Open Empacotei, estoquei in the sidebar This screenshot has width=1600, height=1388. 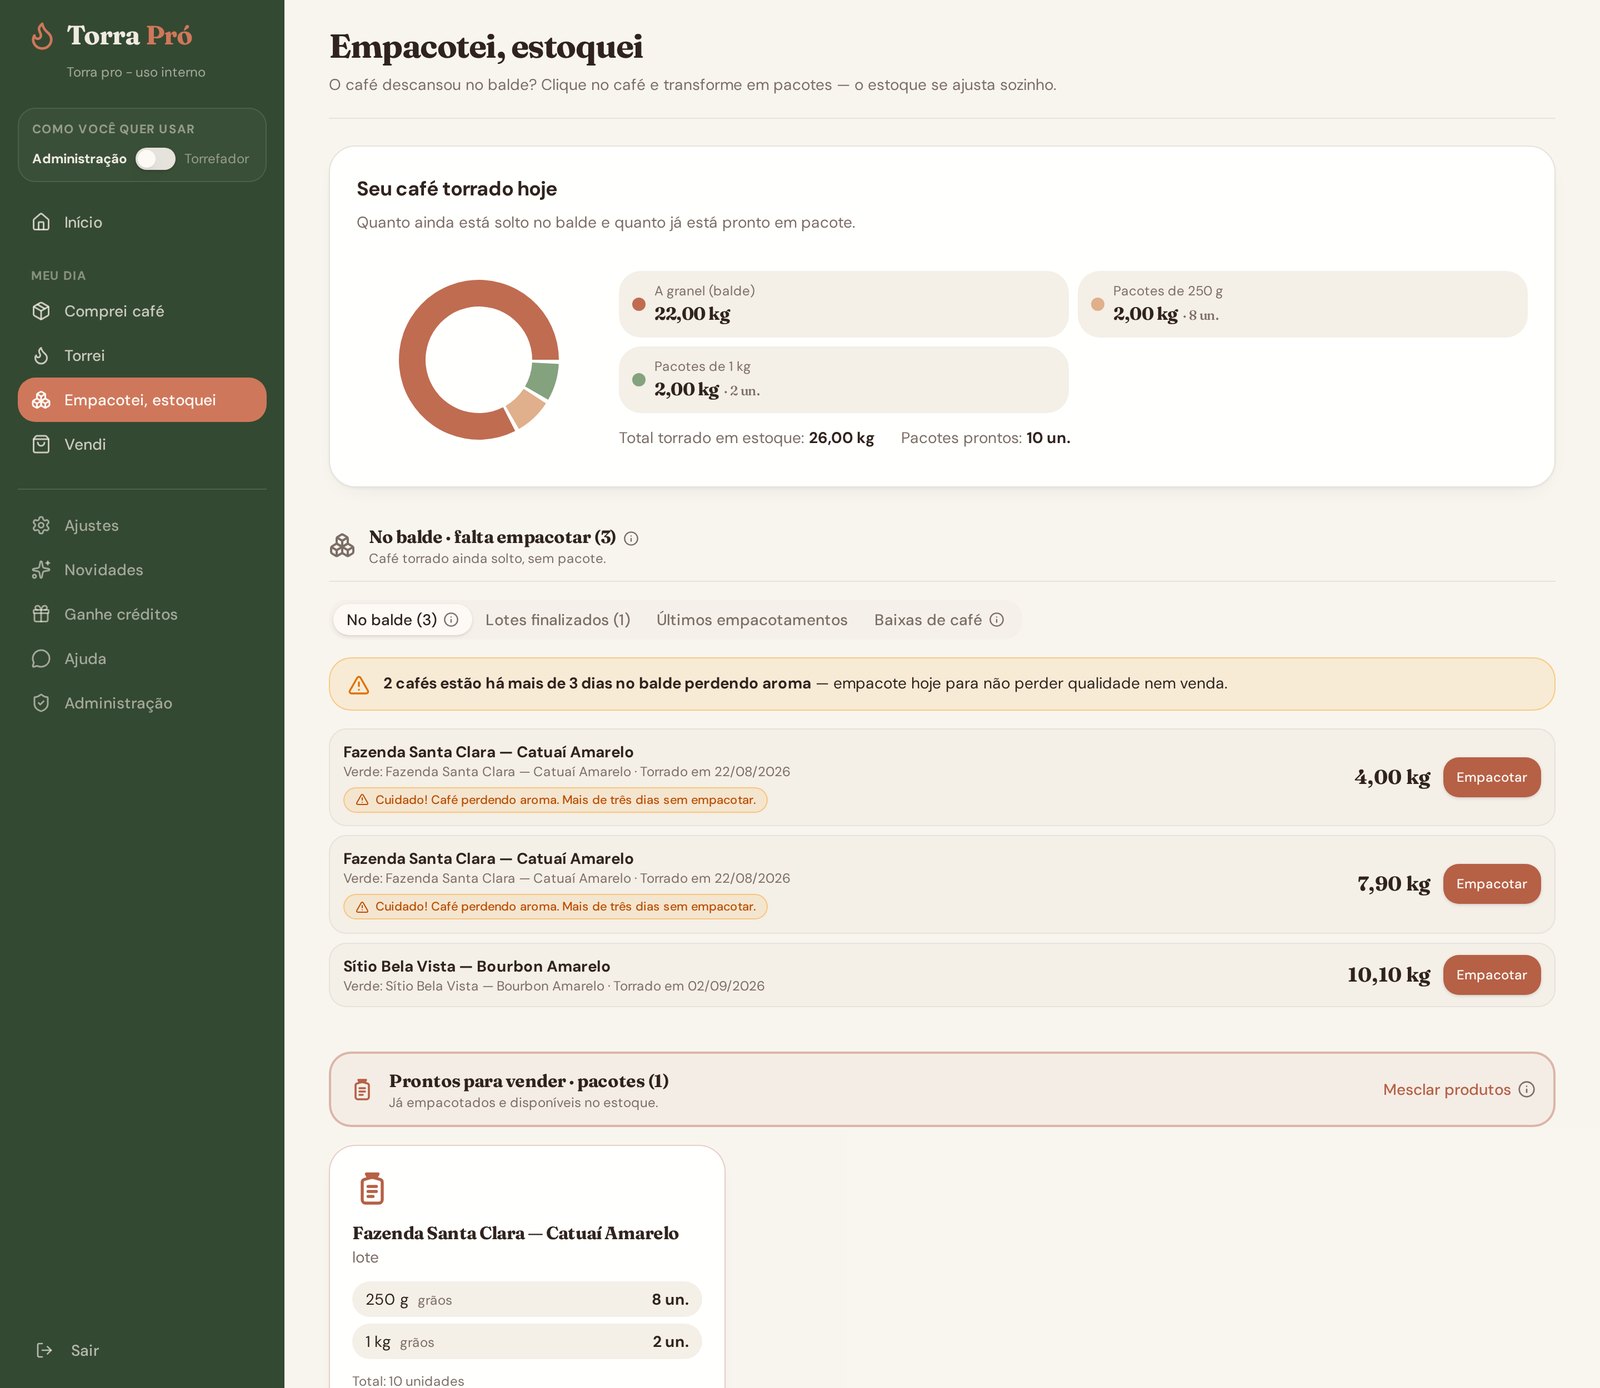(x=142, y=400)
